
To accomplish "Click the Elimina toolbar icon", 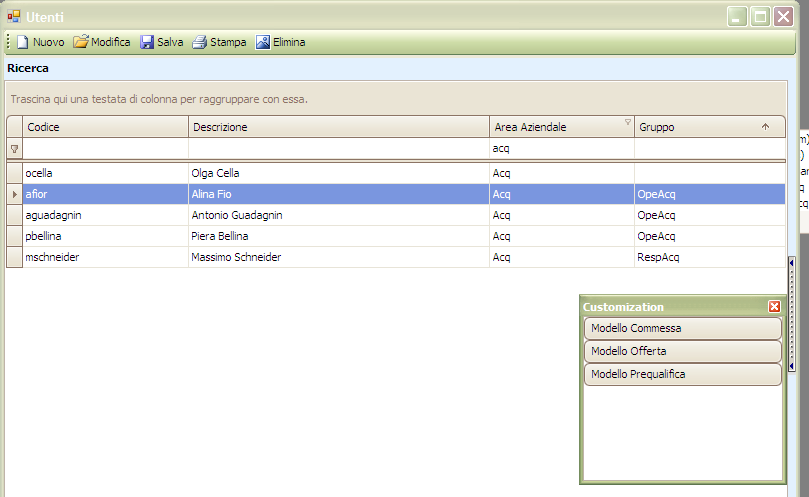I will (x=263, y=42).
